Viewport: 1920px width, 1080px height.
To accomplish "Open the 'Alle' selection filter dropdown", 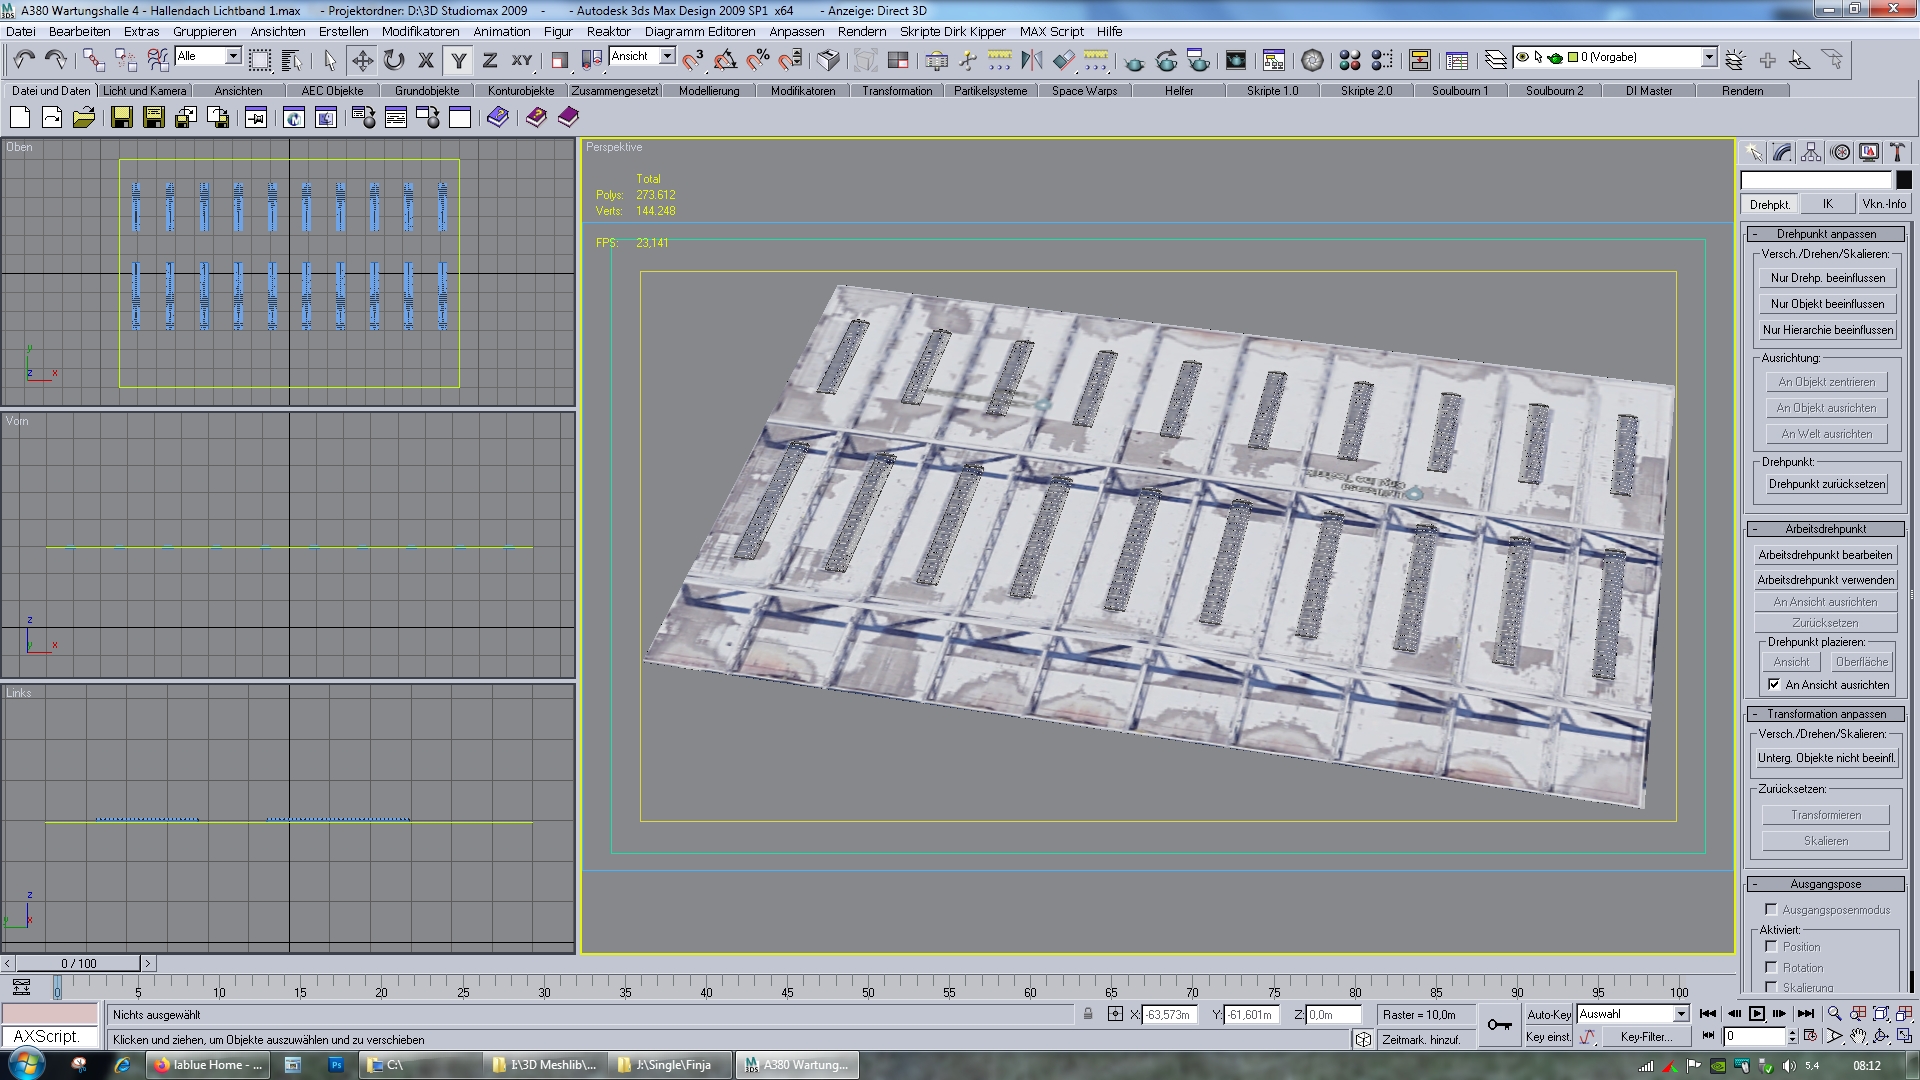I will point(233,56).
